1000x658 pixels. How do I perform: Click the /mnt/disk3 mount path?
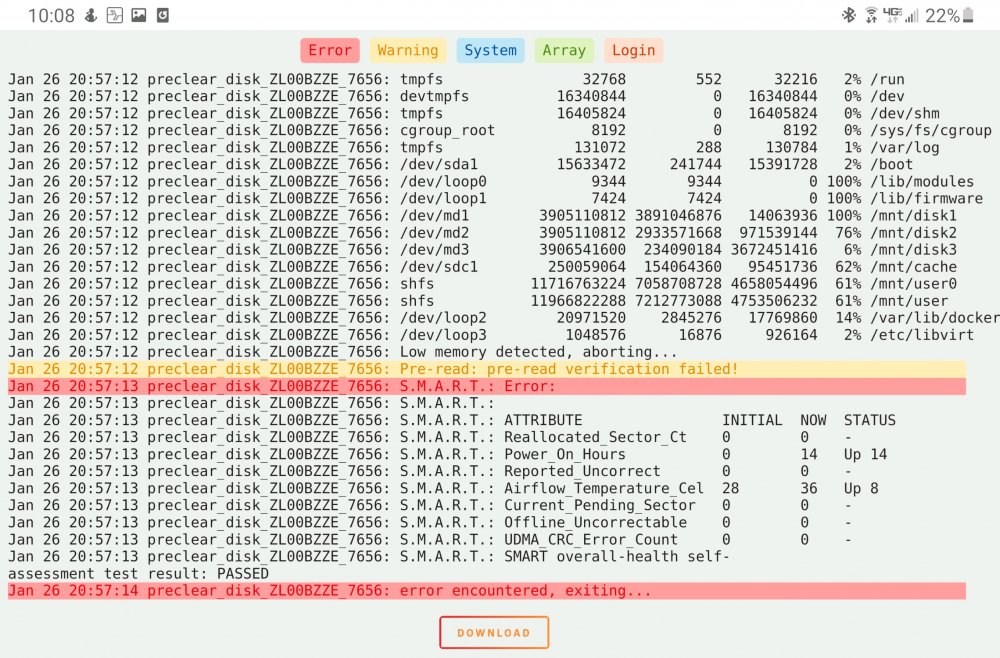tap(913, 250)
